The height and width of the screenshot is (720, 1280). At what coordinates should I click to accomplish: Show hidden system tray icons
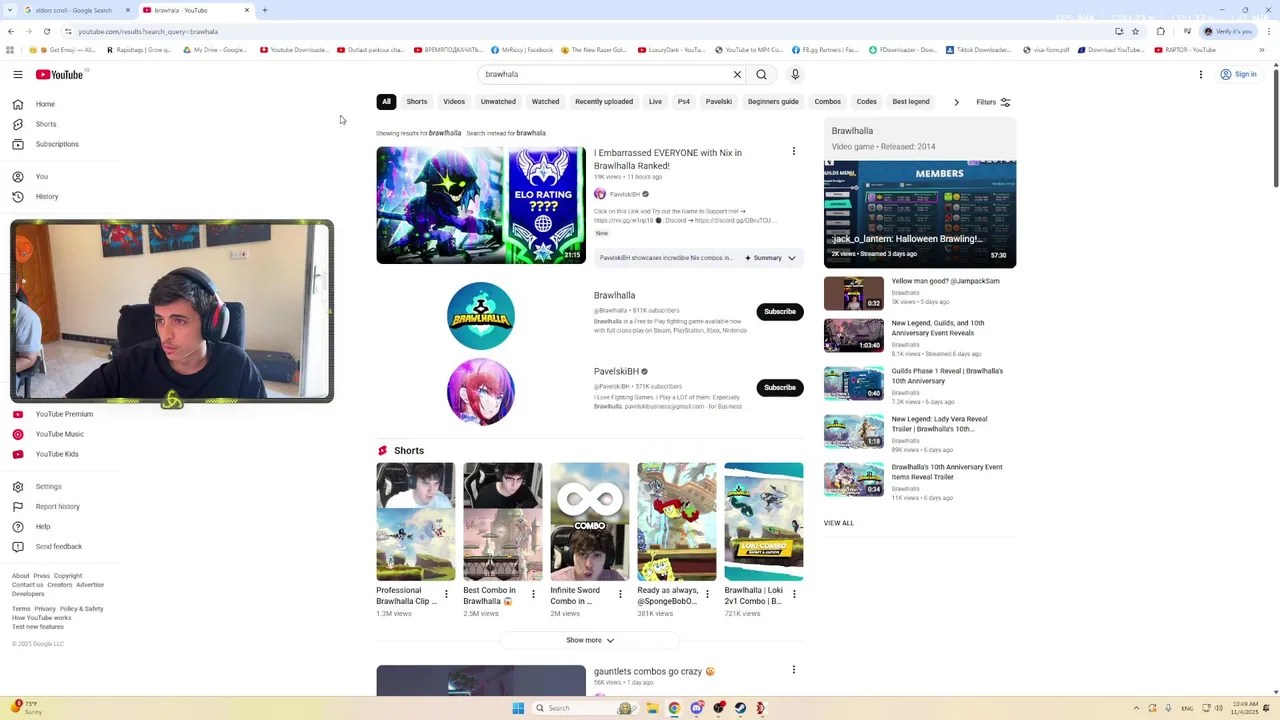(1137, 708)
